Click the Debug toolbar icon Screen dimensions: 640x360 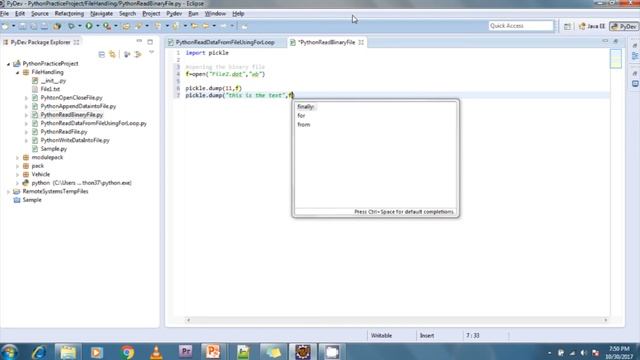click(71, 26)
